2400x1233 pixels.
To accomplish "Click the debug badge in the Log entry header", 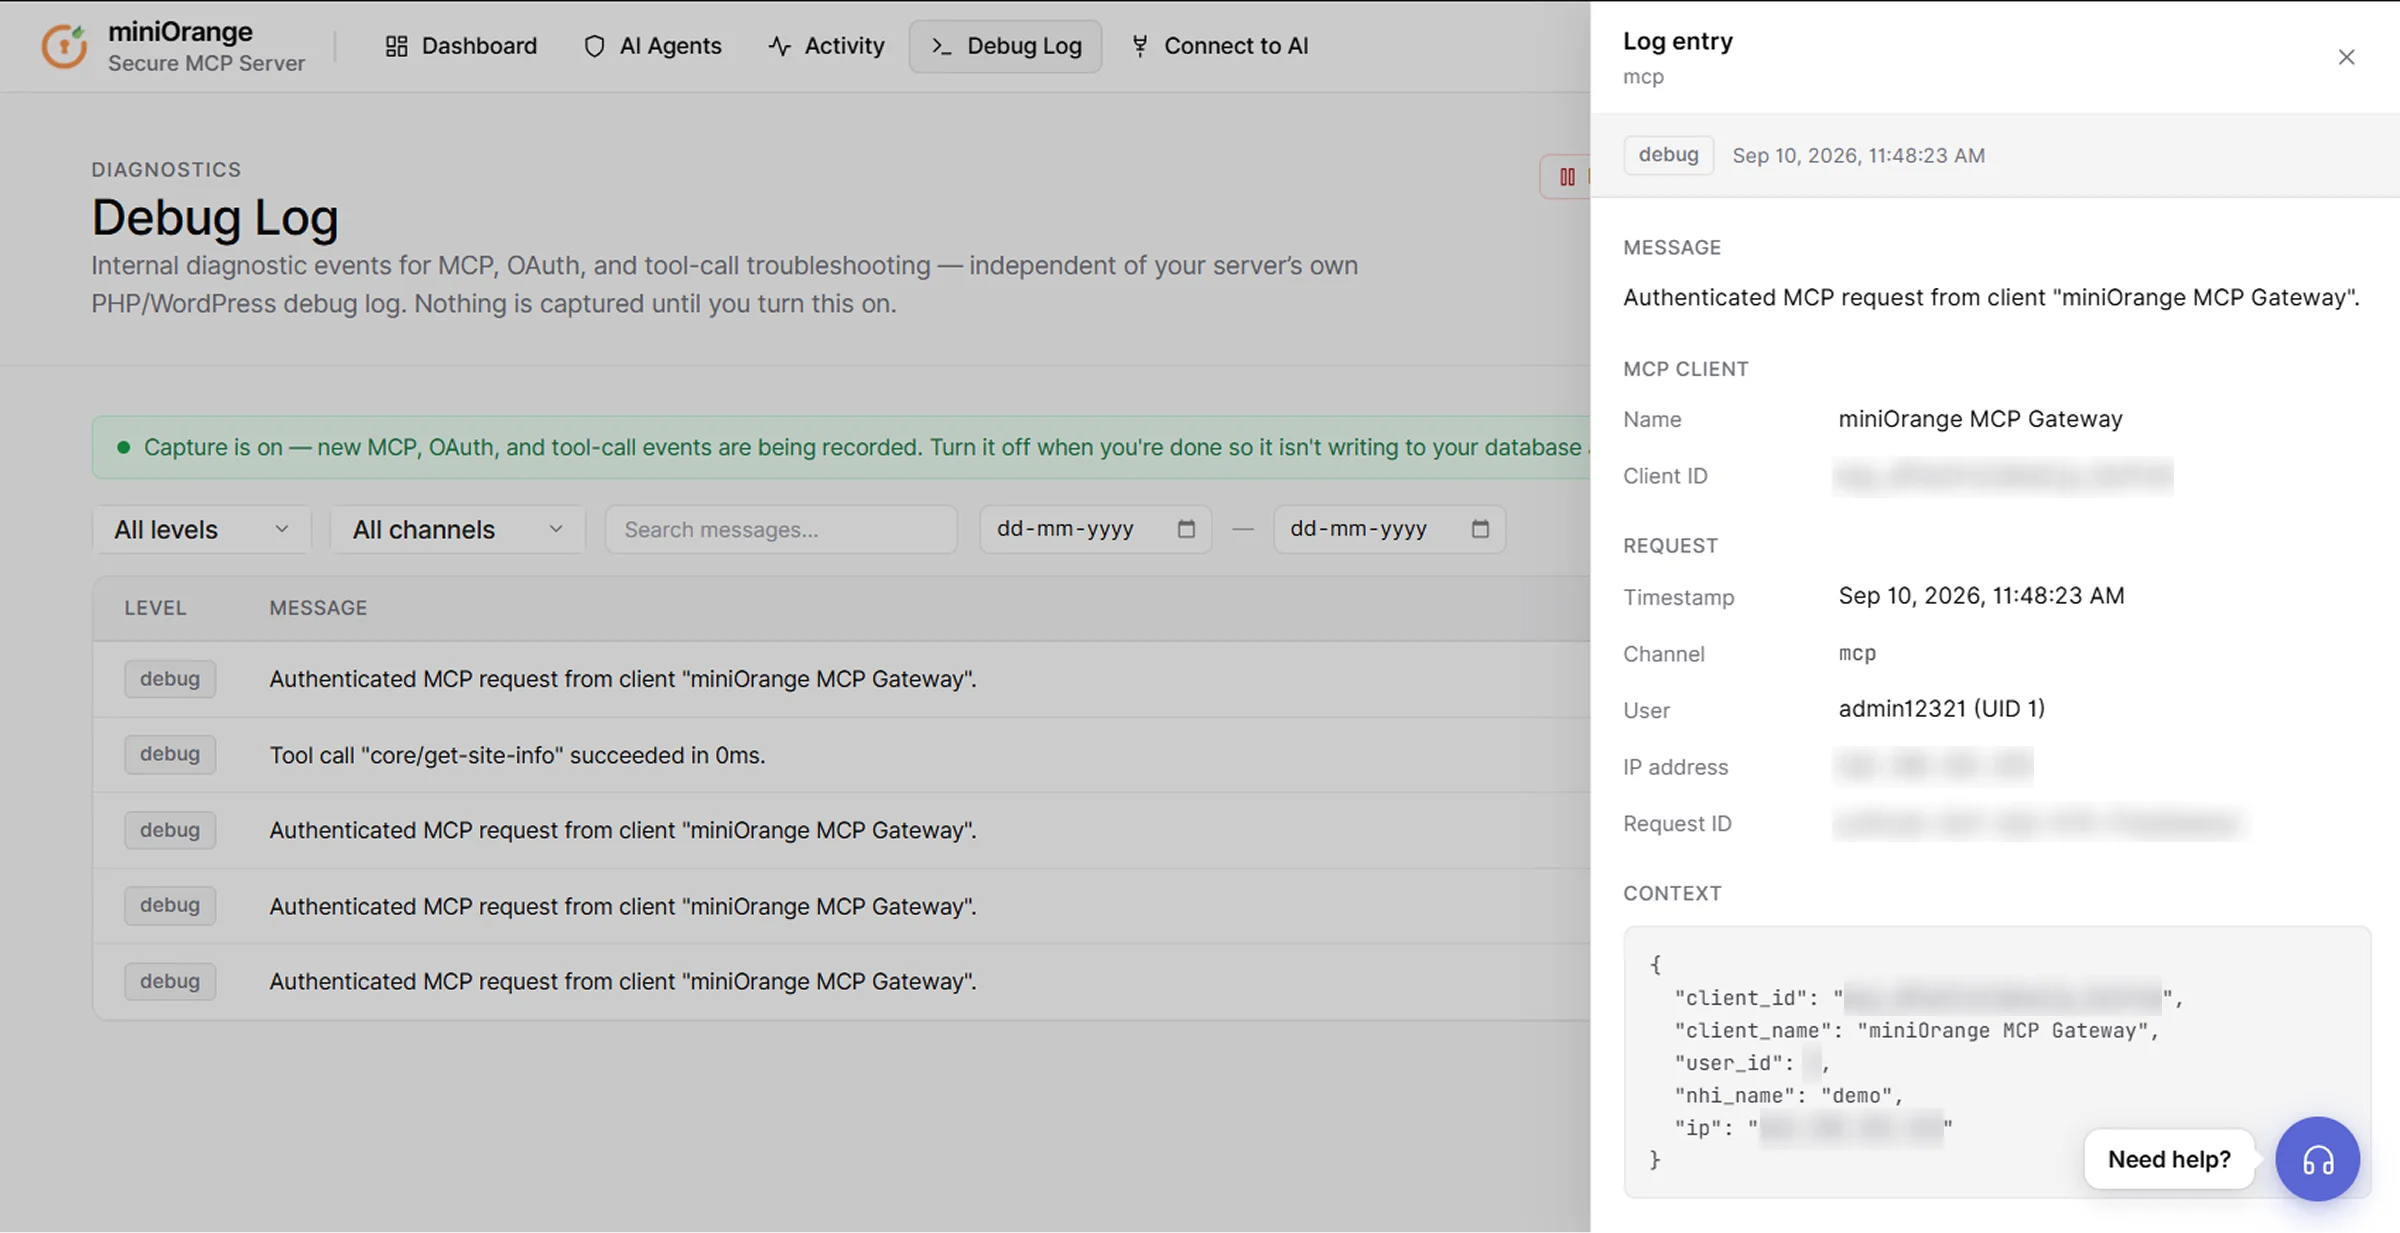I will click(1668, 155).
